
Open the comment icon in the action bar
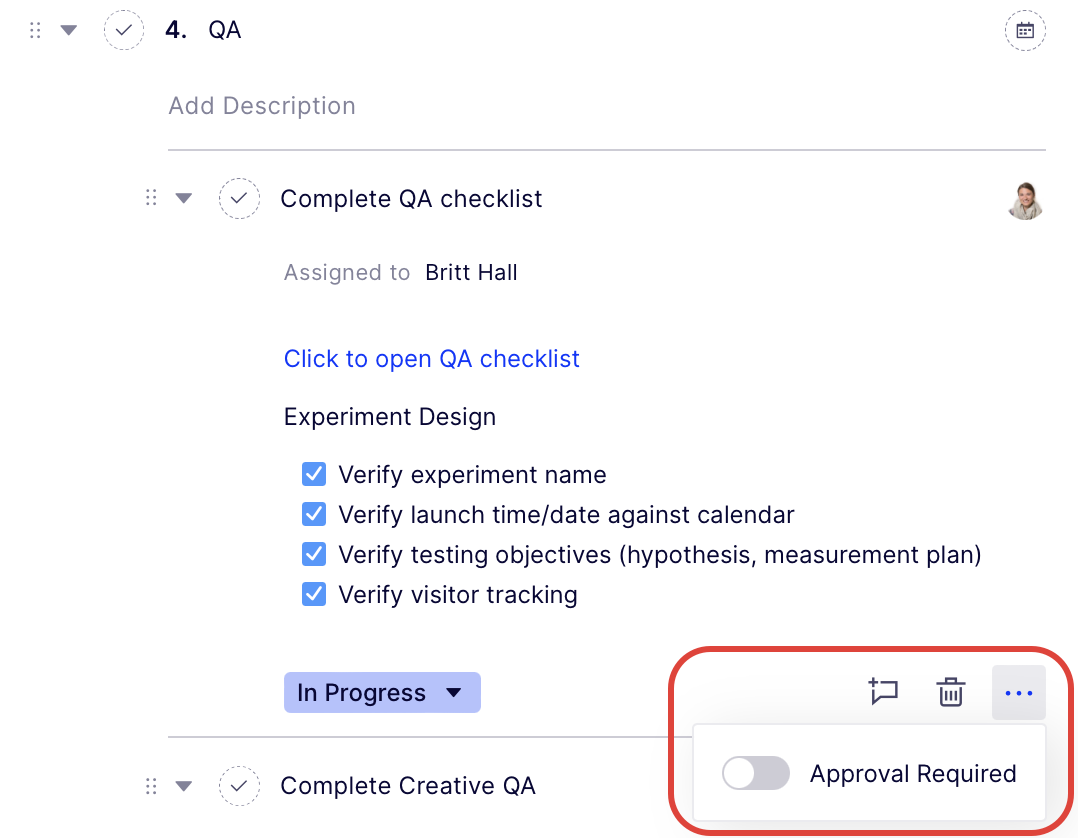[884, 692]
